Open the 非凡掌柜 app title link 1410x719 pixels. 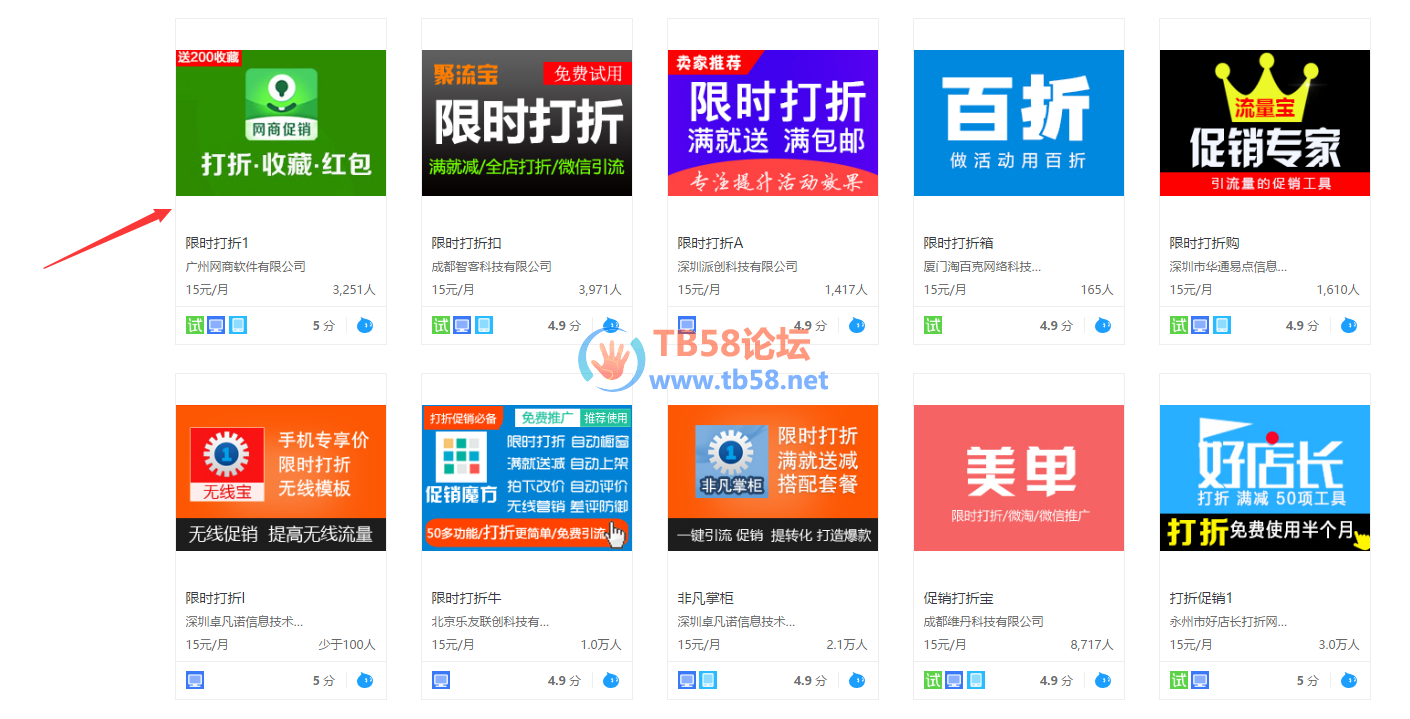pos(706,598)
